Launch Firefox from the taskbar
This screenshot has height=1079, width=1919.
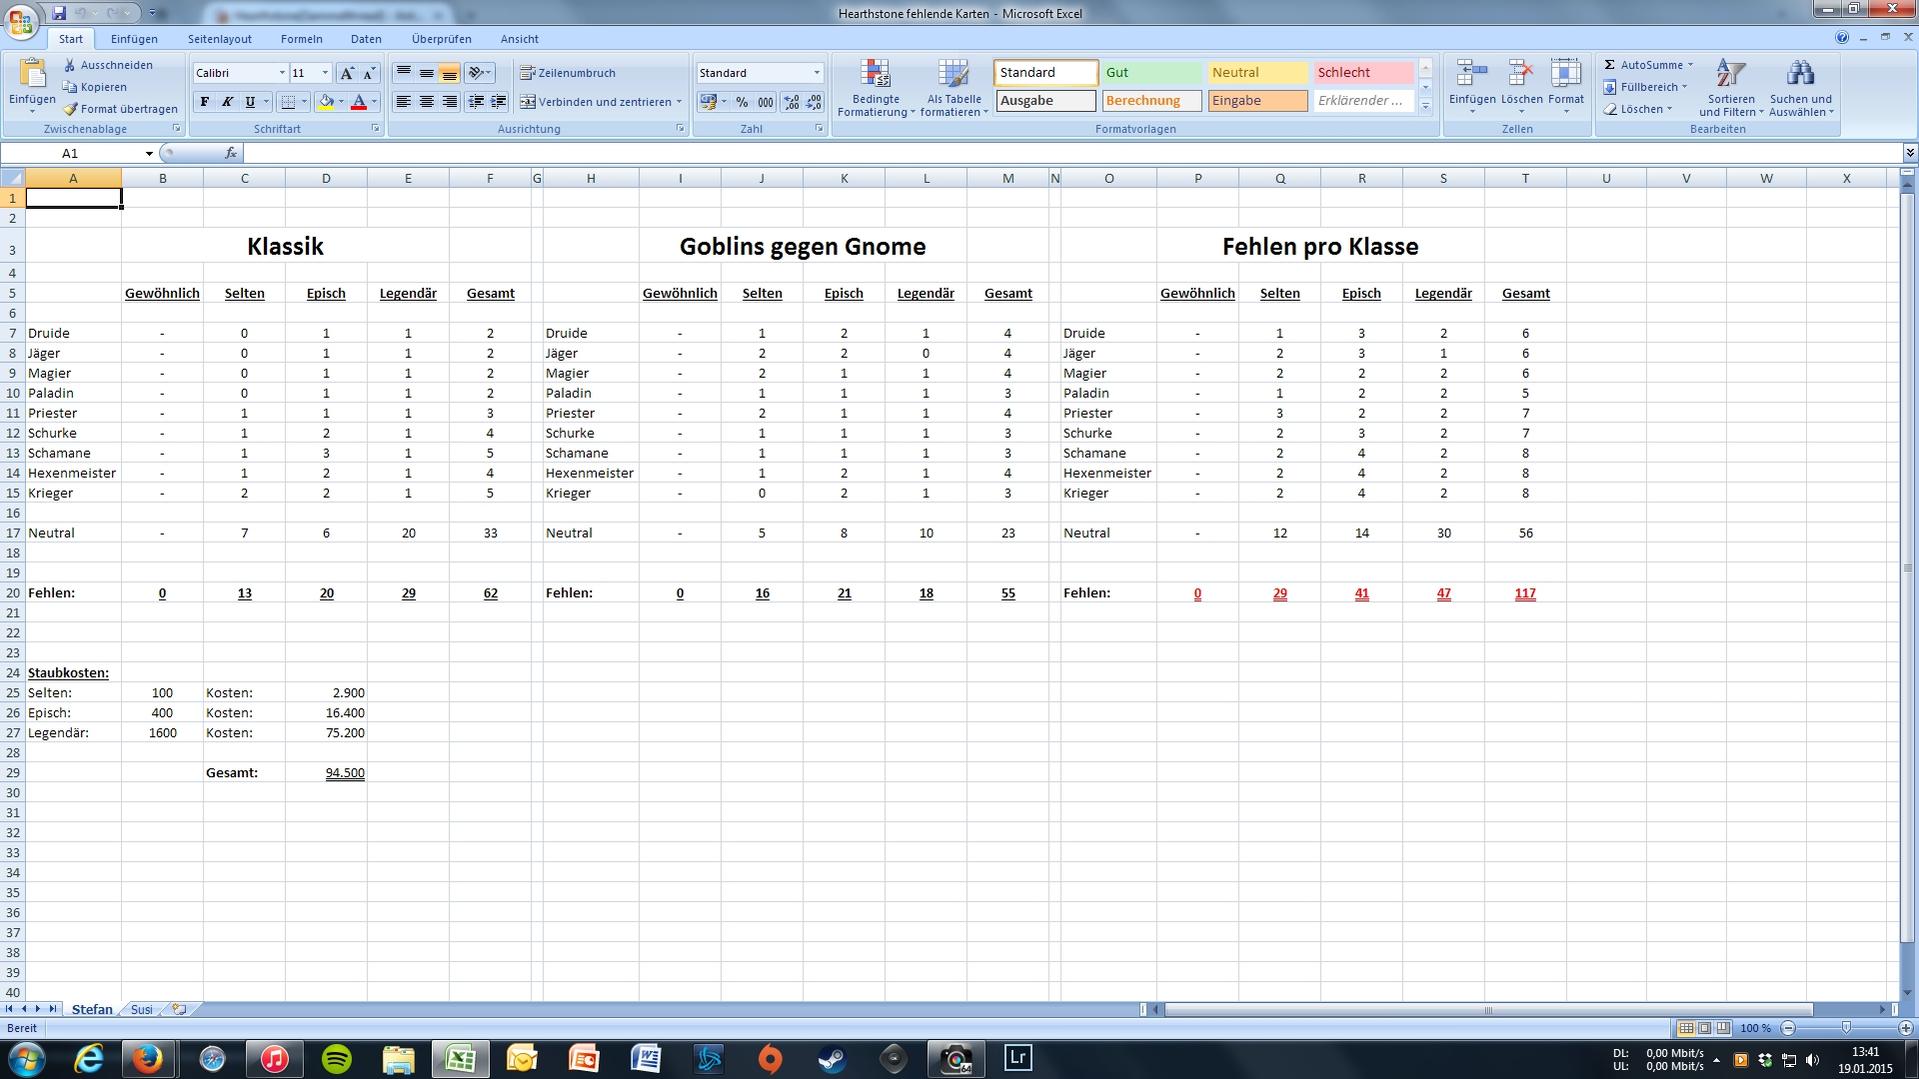pyautogui.click(x=148, y=1059)
